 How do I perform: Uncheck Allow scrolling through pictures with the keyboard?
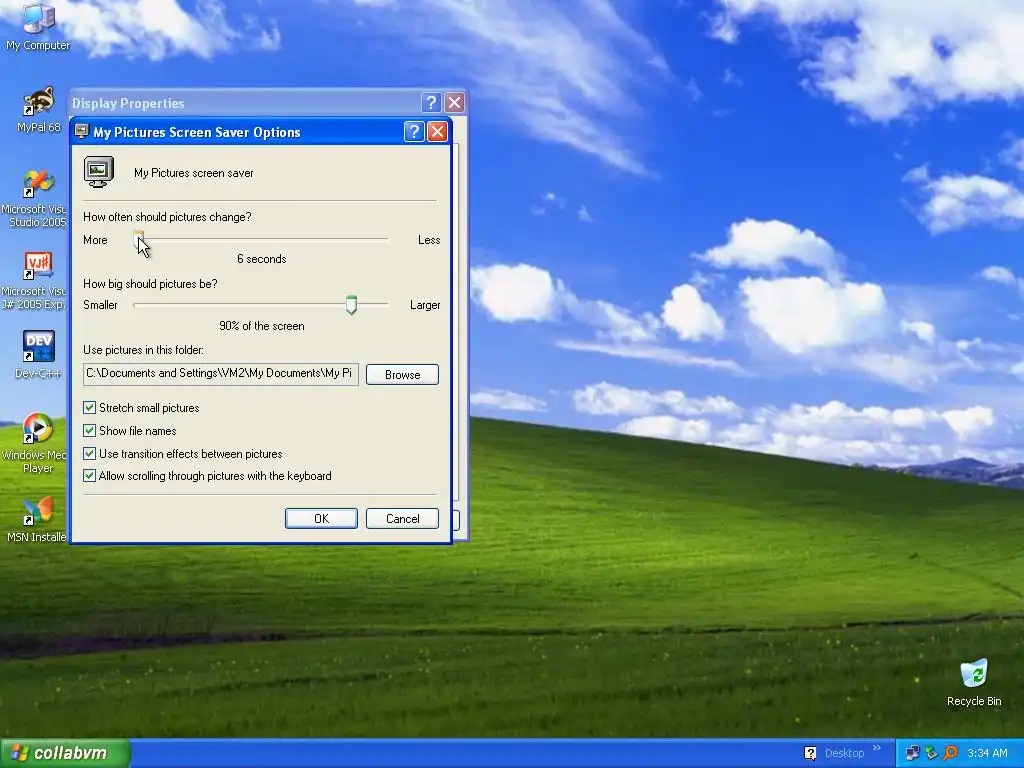pyautogui.click(x=89, y=475)
